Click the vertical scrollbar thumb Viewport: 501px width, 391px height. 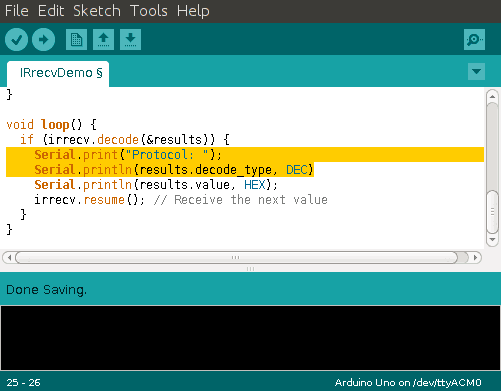pos(492,211)
